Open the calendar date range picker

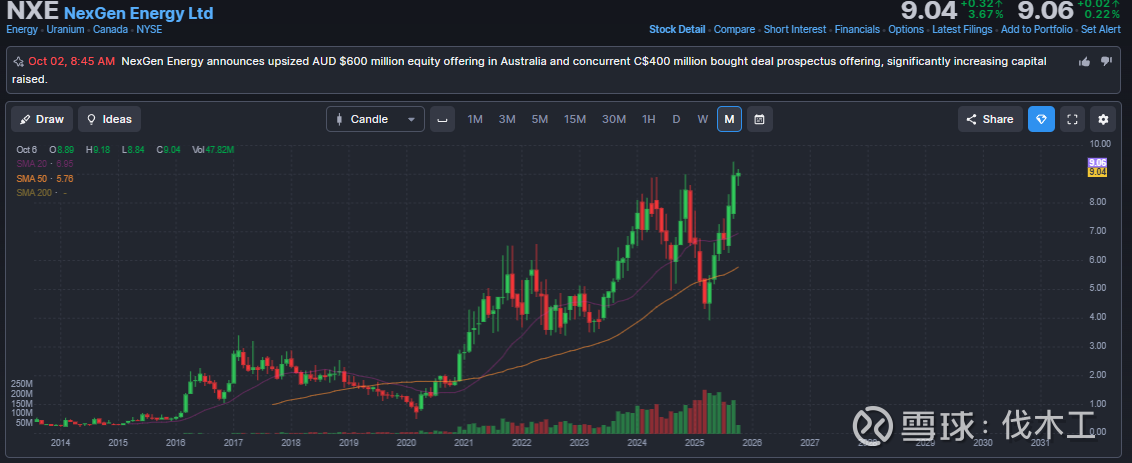tap(759, 120)
